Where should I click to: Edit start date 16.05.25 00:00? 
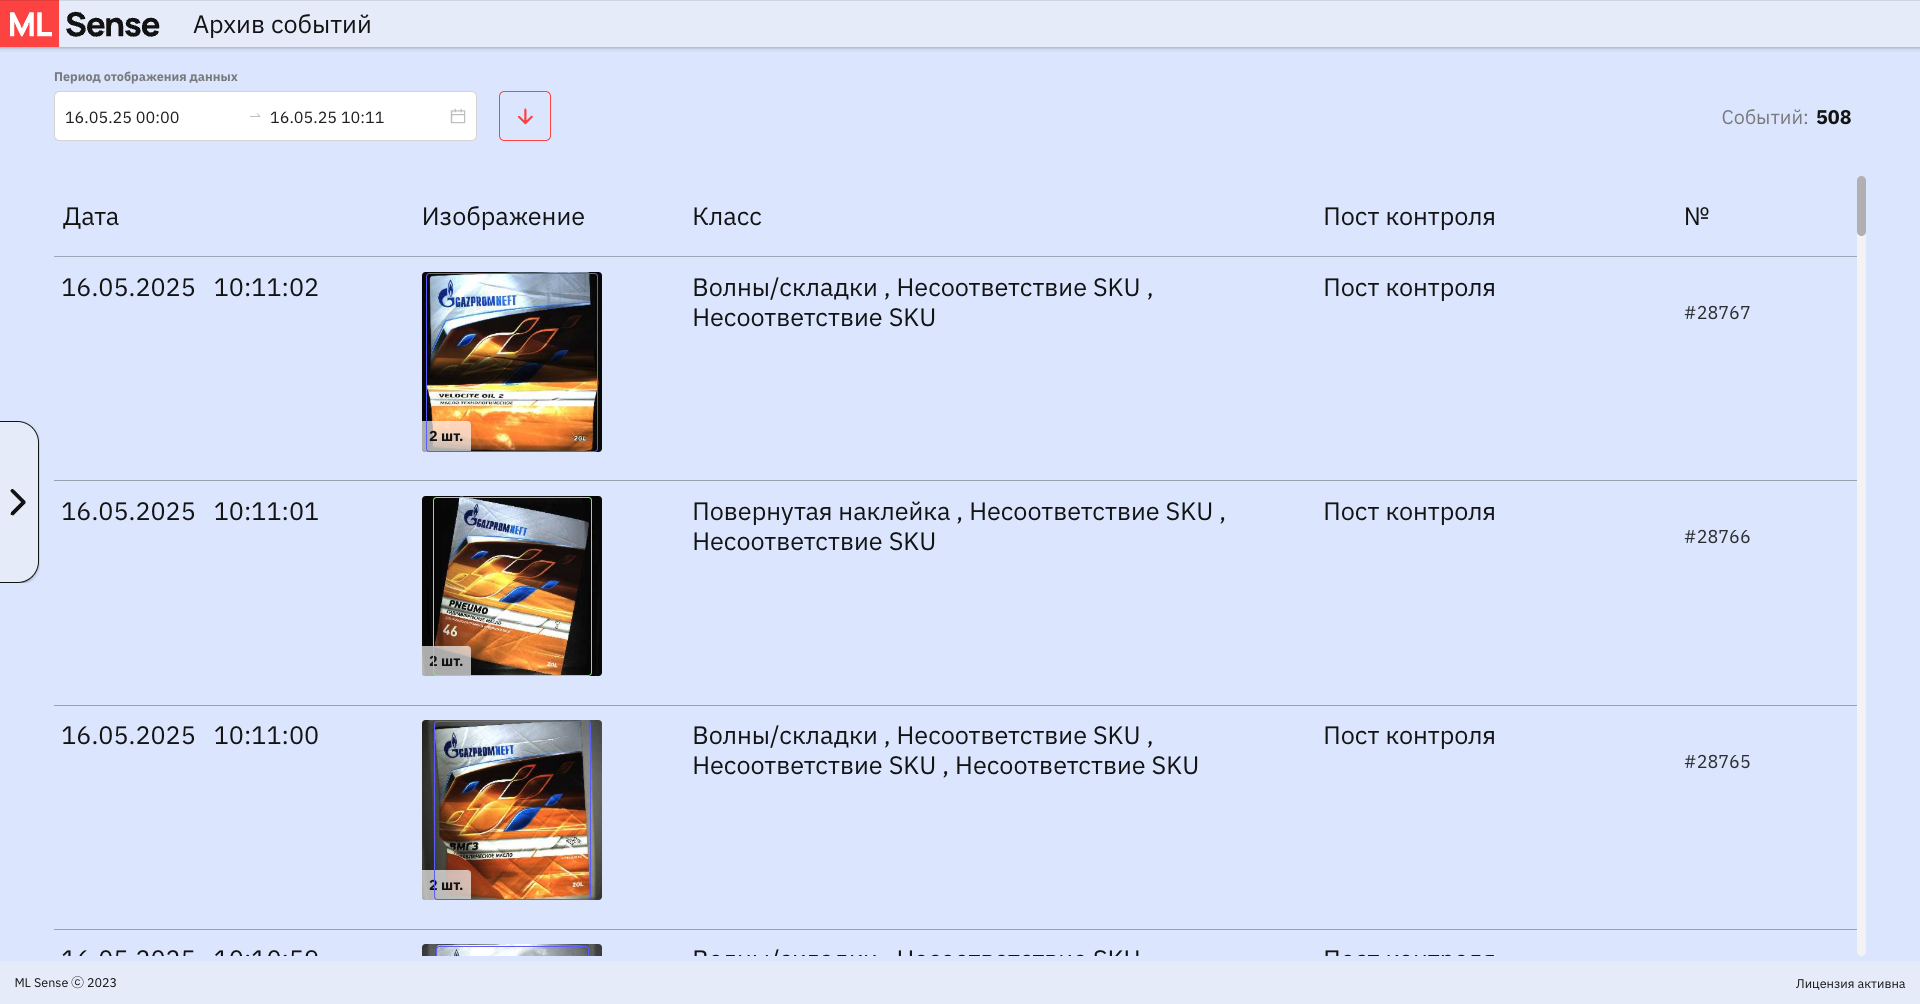click(x=122, y=117)
